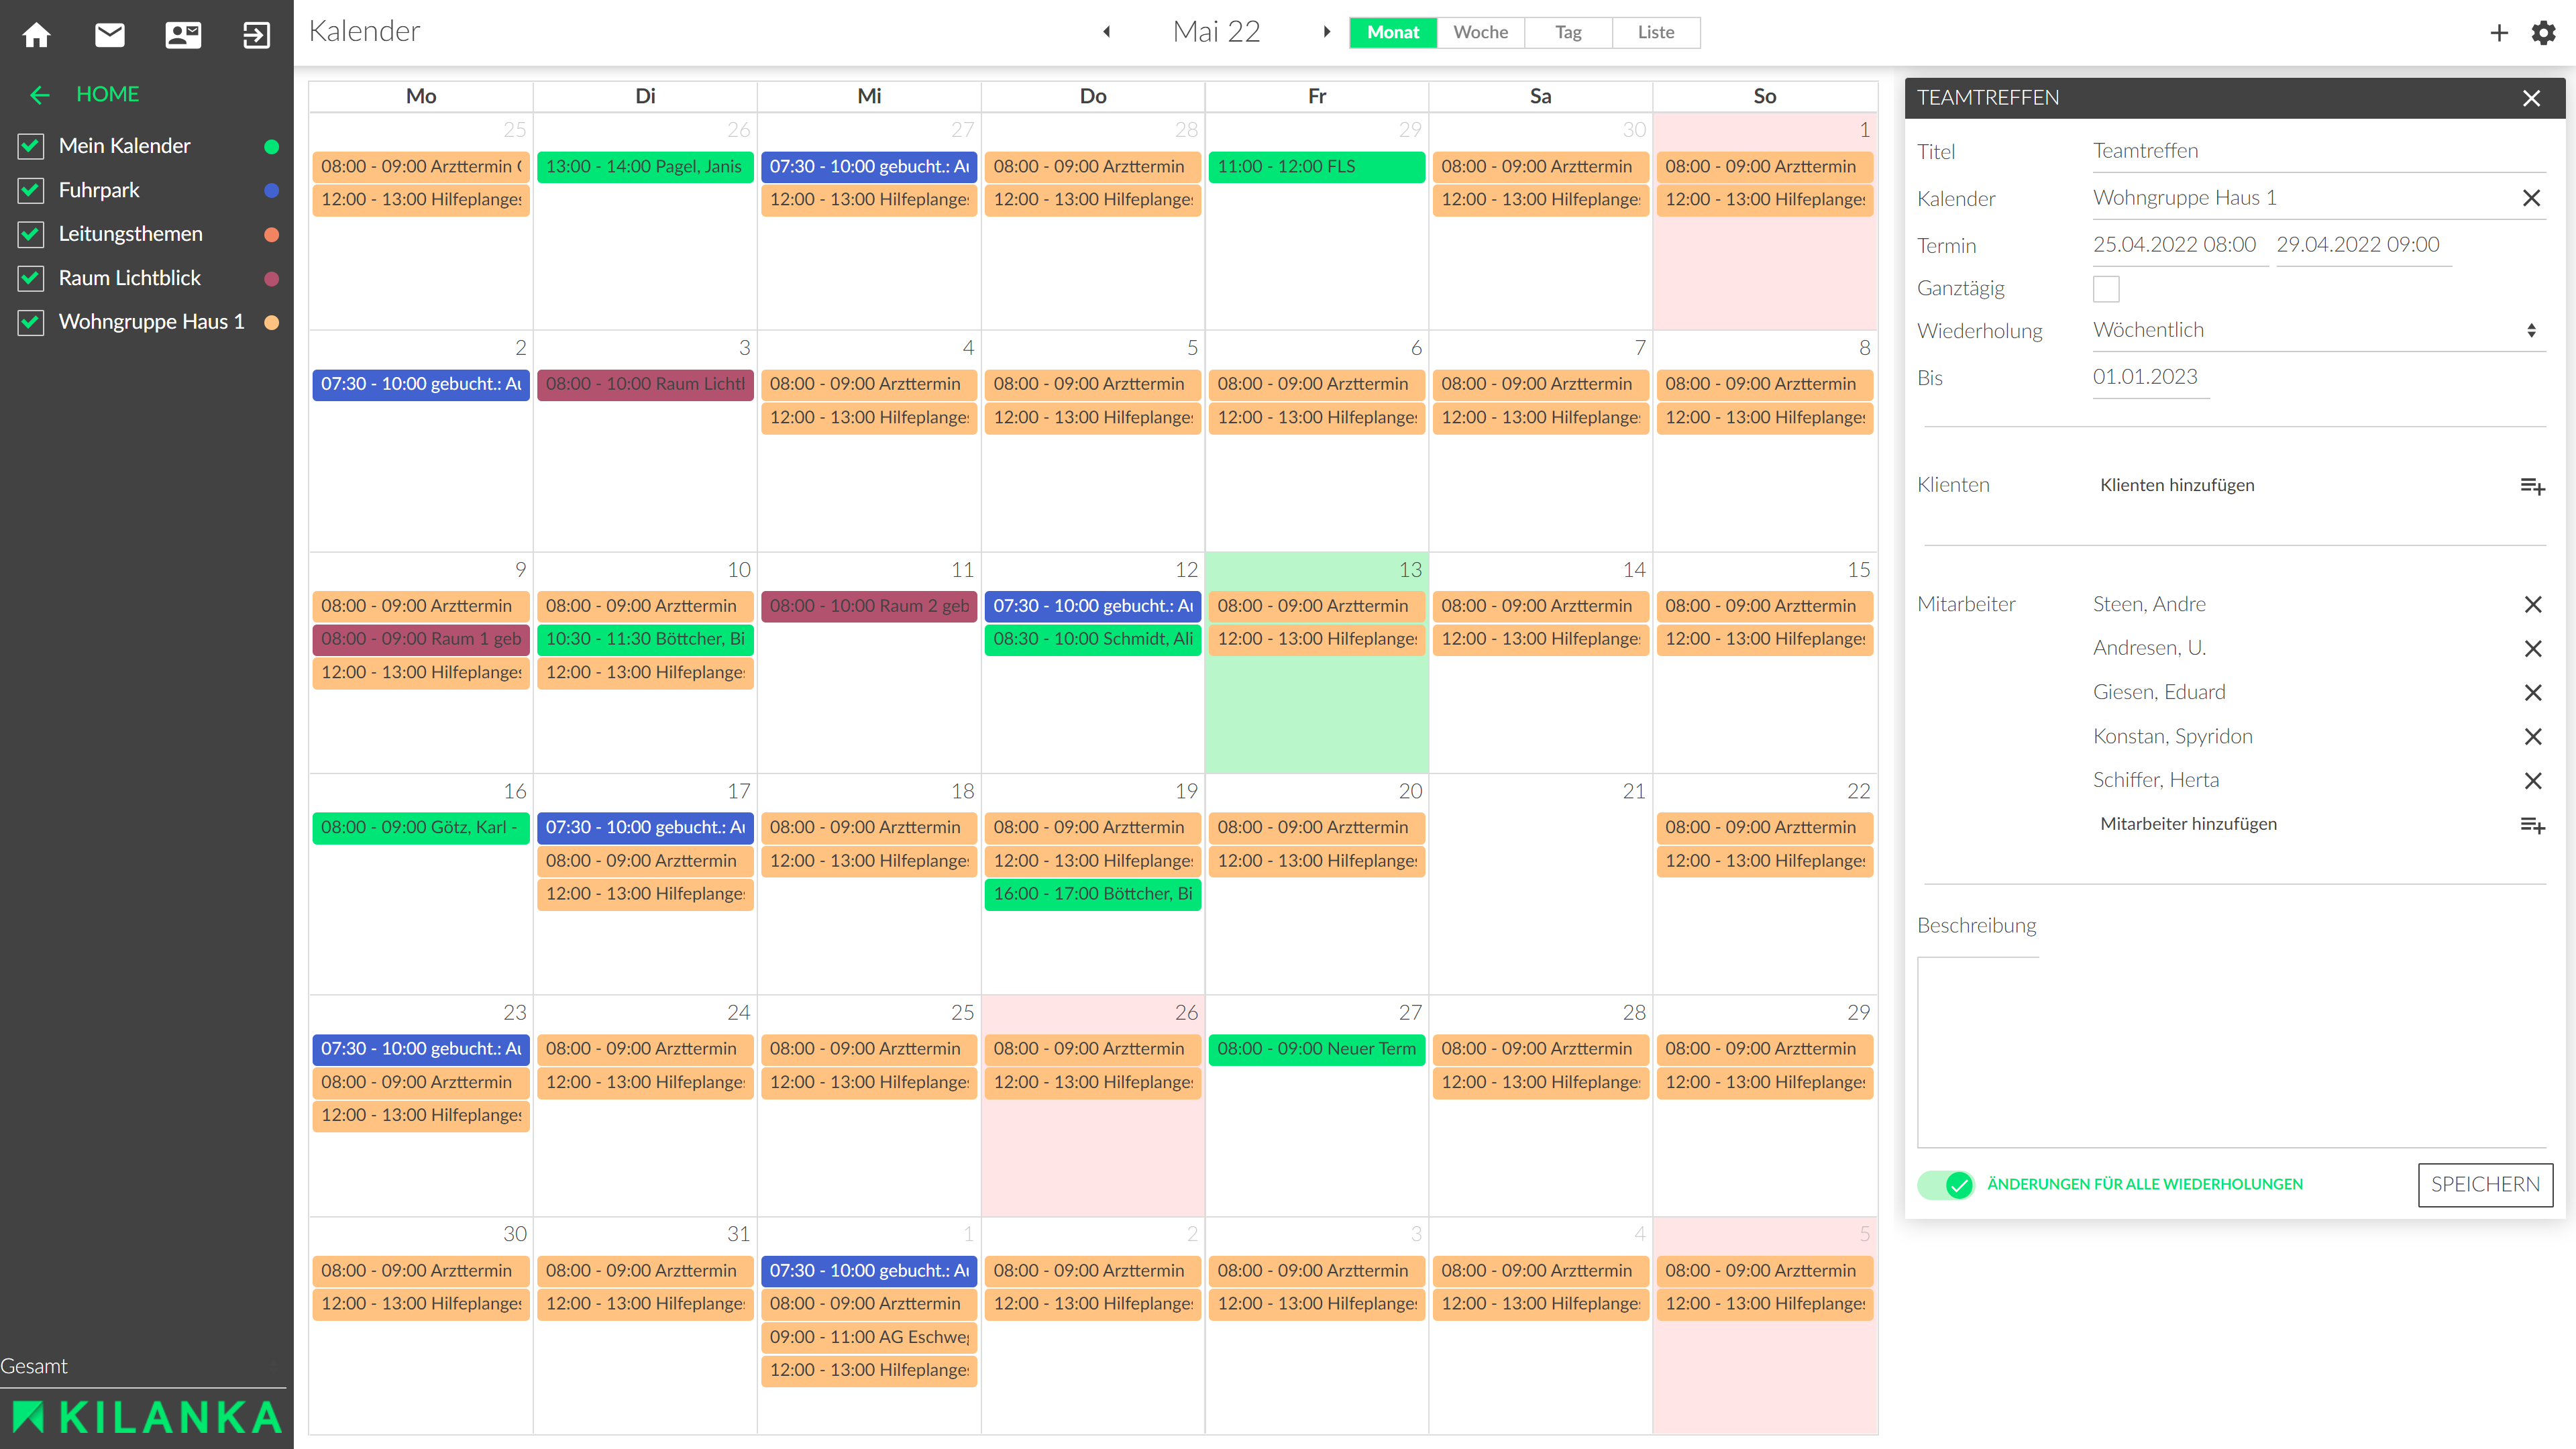Click the home icon in sidebar
This screenshot has height=1449, width=2576.
(36, 35)
